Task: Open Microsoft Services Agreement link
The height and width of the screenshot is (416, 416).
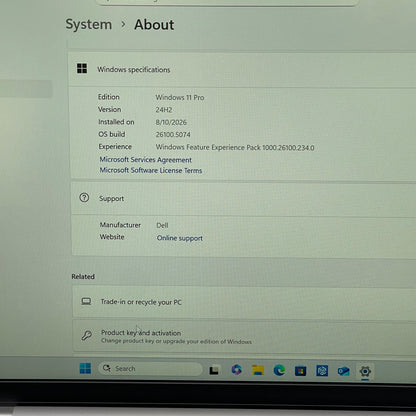Action: [146, 160]
